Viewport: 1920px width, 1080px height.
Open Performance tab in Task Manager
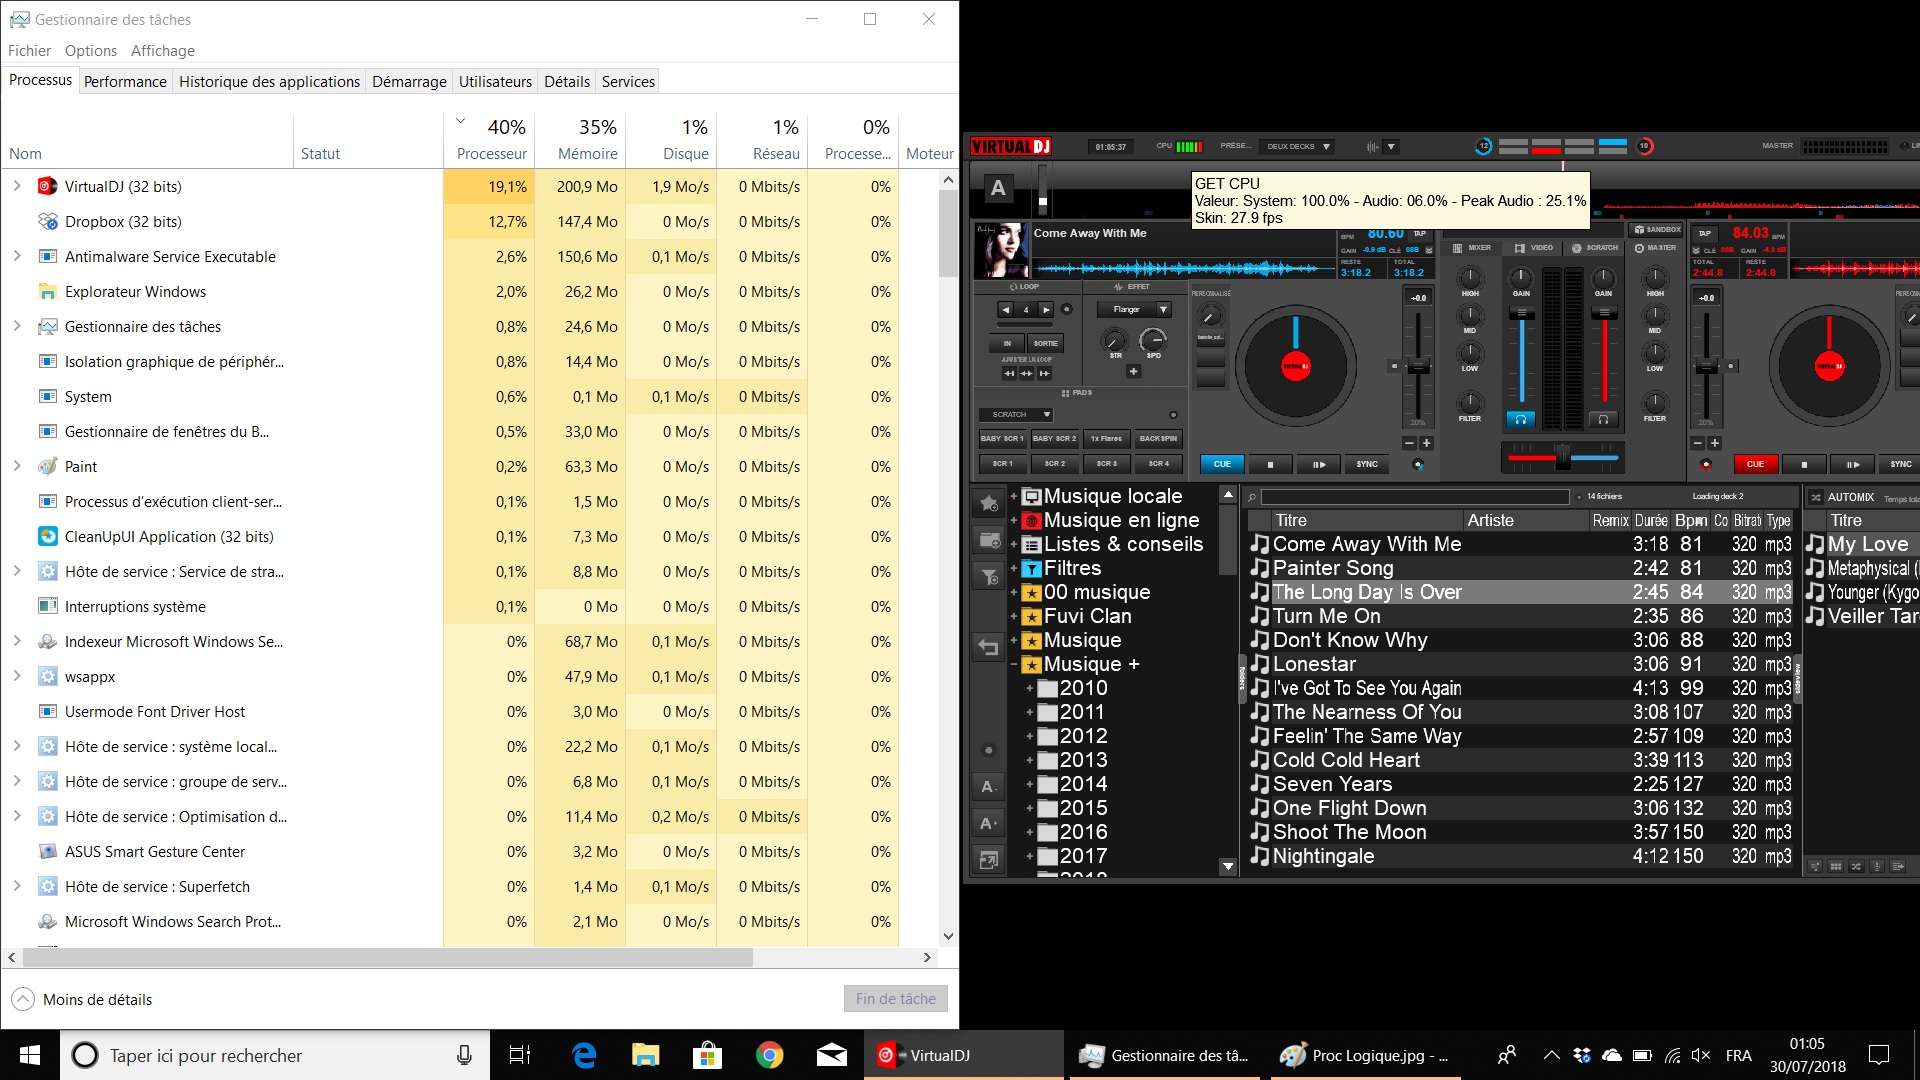click(x=125, y=82)
